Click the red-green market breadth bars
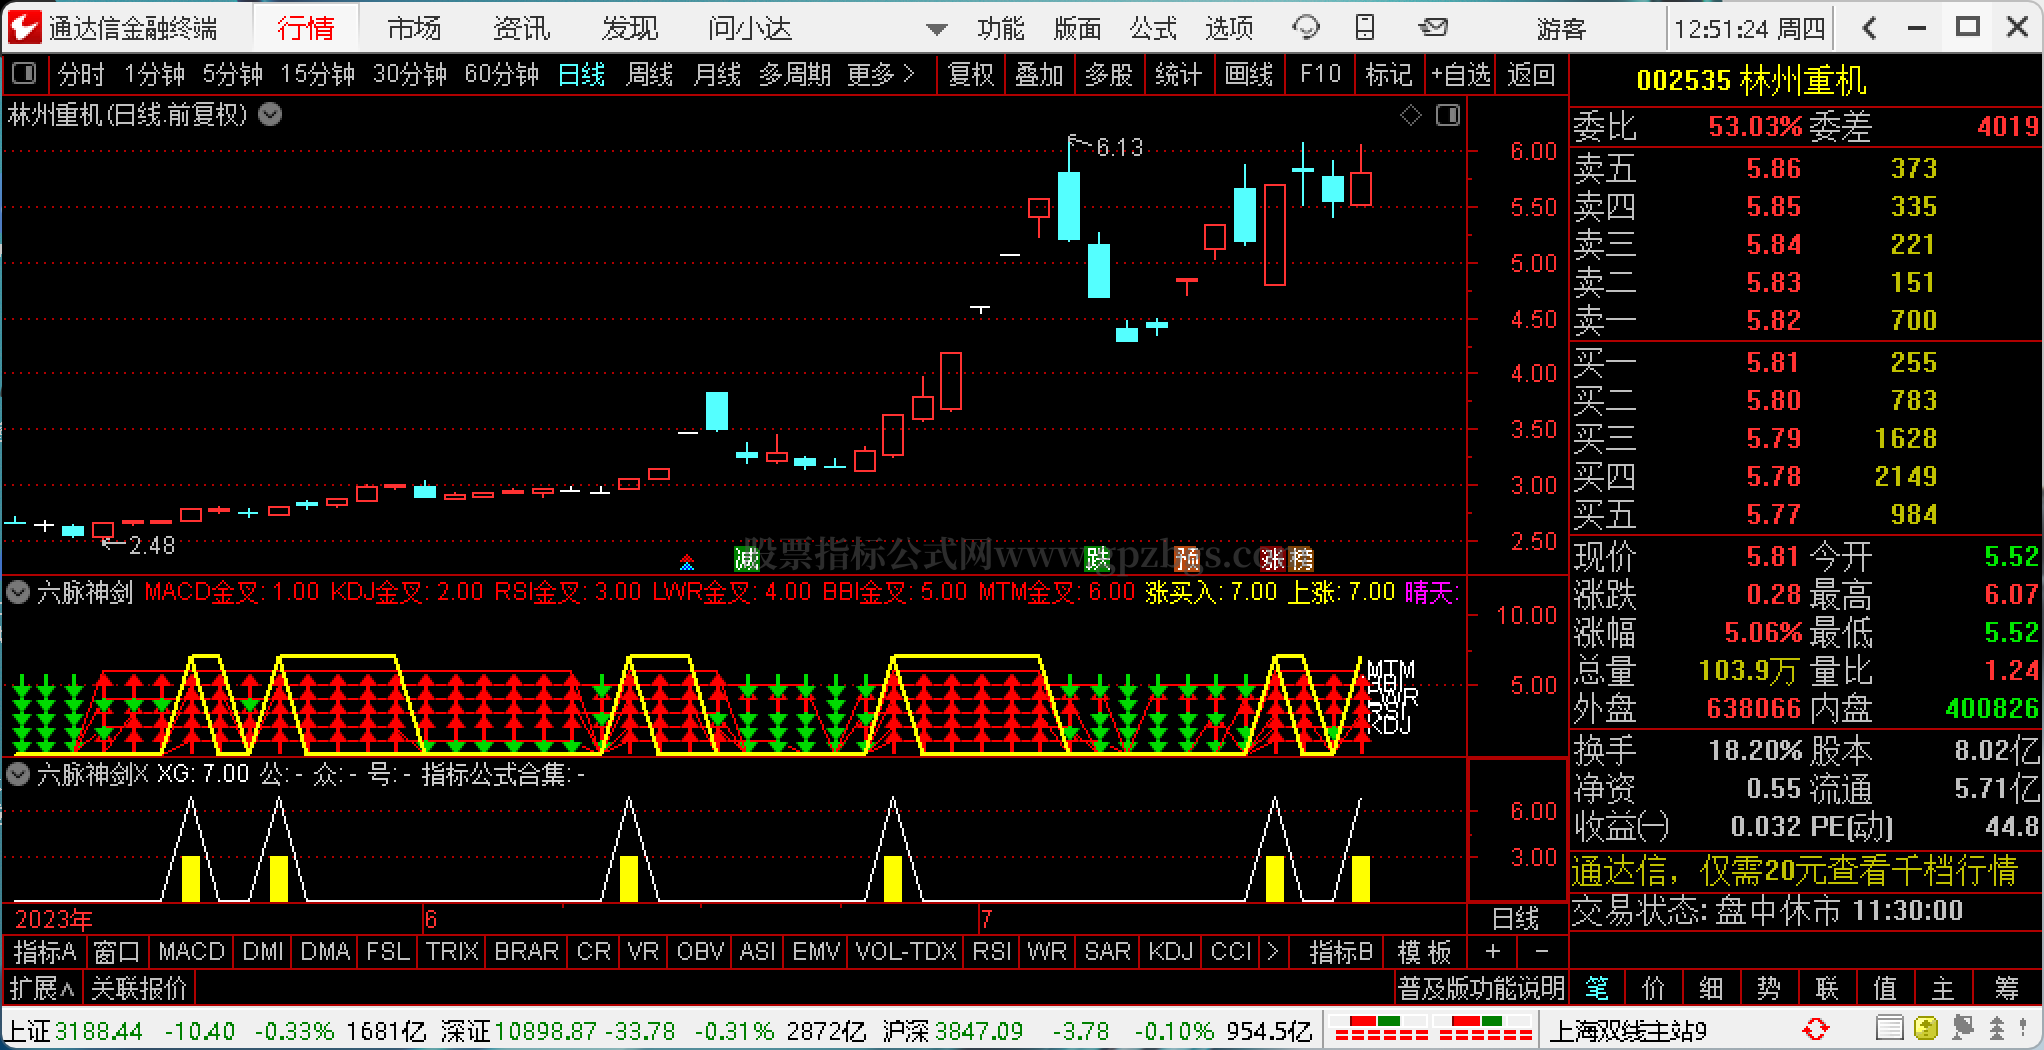2044x1050 pixels. tap(1431, 1028)
